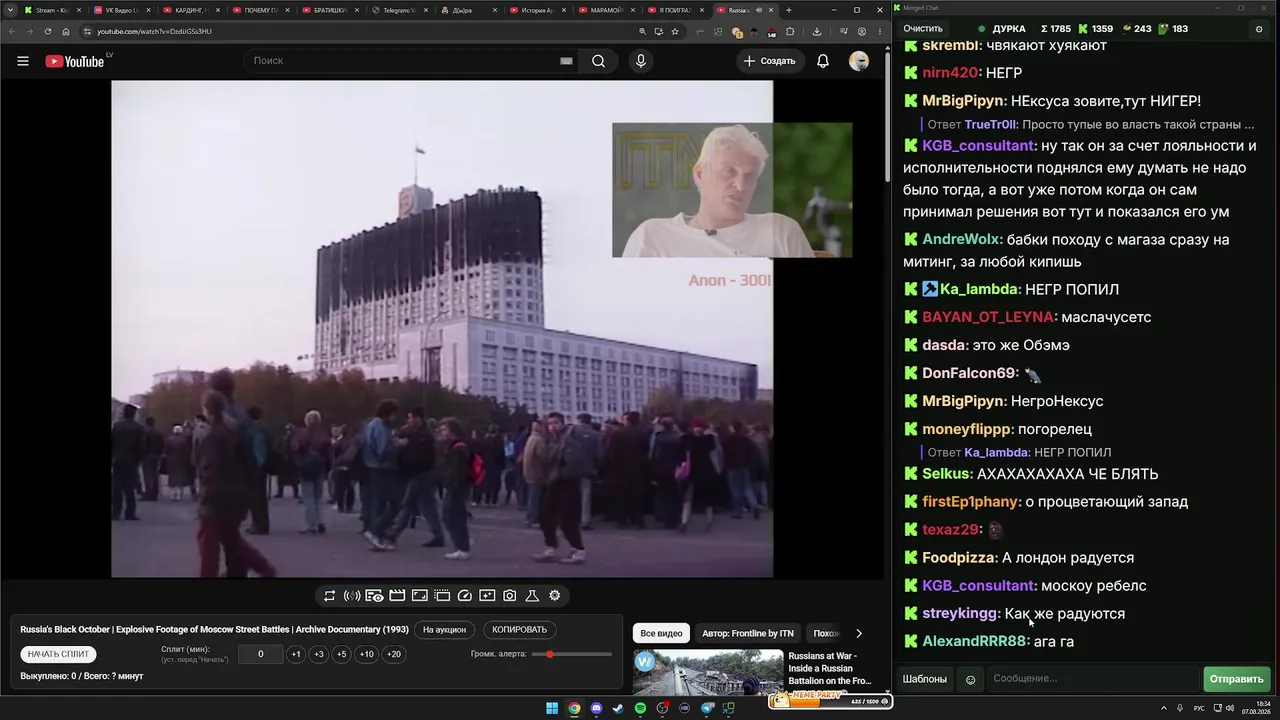Image resolution: width=1280 pixels, height=720 pixels.
Task: Adjust the Громк. алерта volume slider
Action: [x=572, y=654]
